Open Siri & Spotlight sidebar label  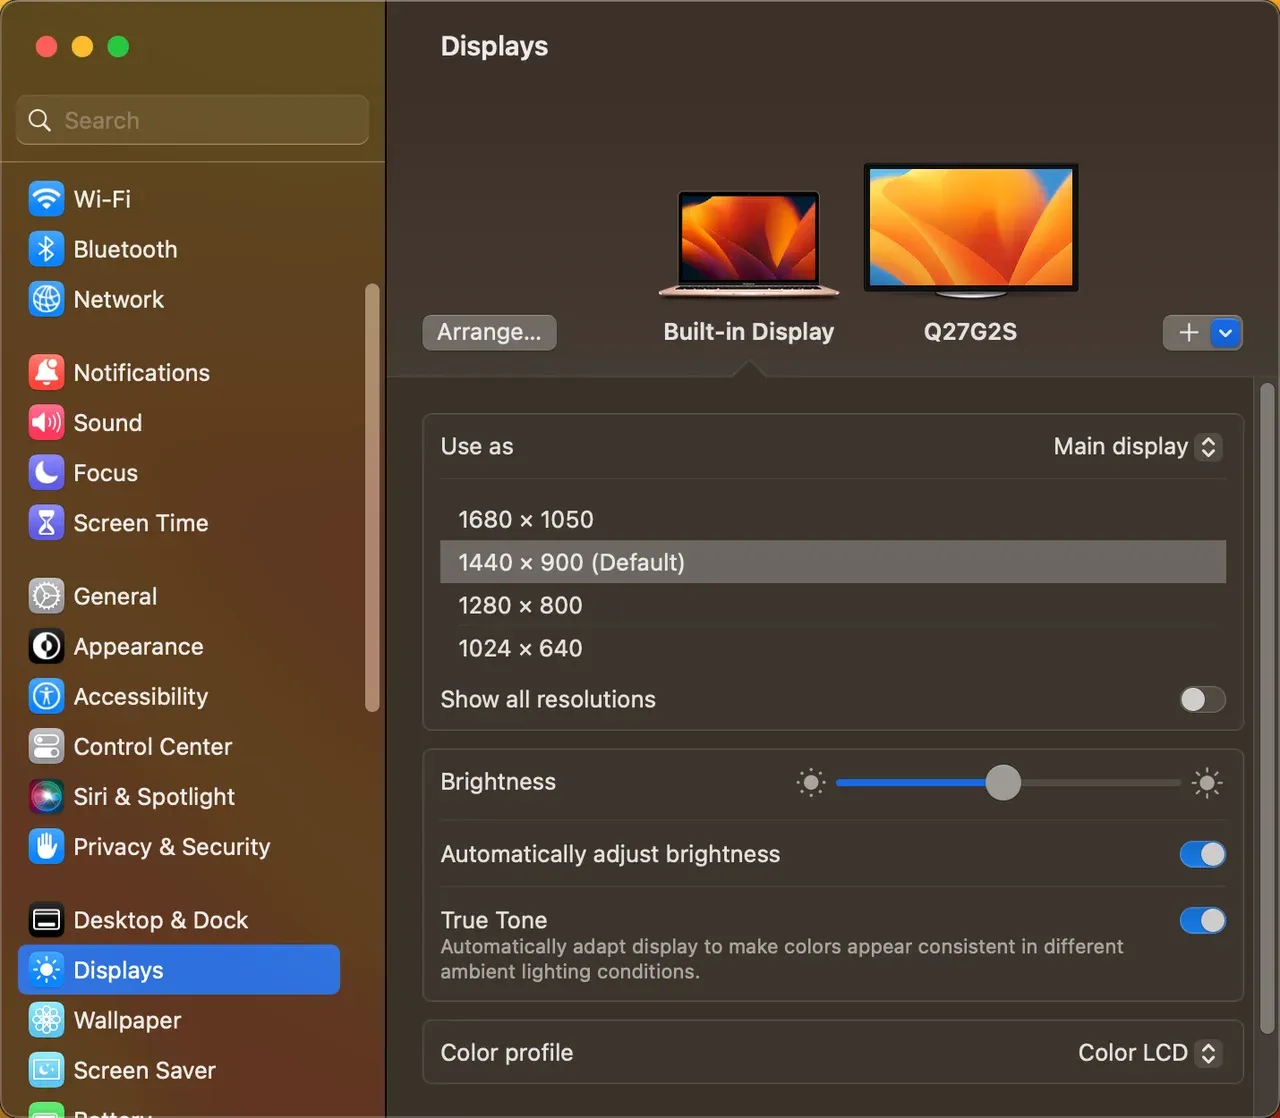(154, 797)
